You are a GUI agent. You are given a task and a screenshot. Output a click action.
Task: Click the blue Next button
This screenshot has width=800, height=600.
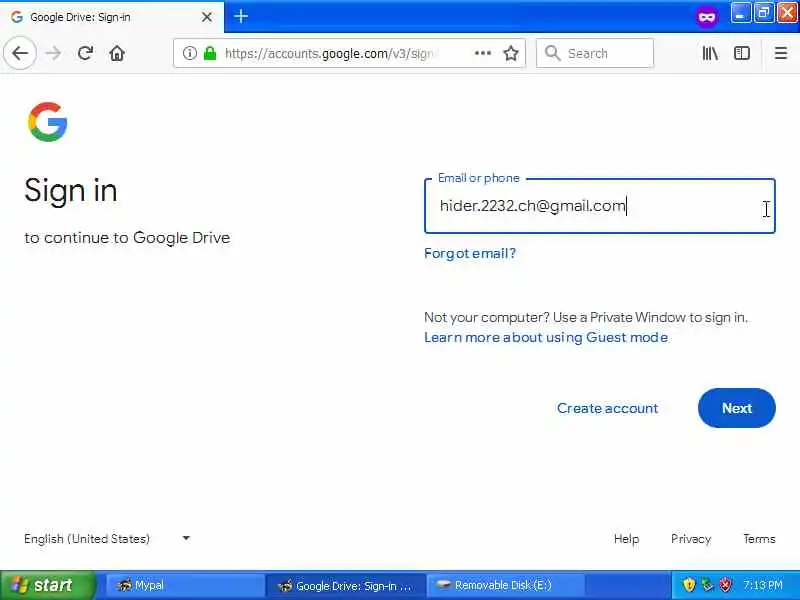point(737,408)
